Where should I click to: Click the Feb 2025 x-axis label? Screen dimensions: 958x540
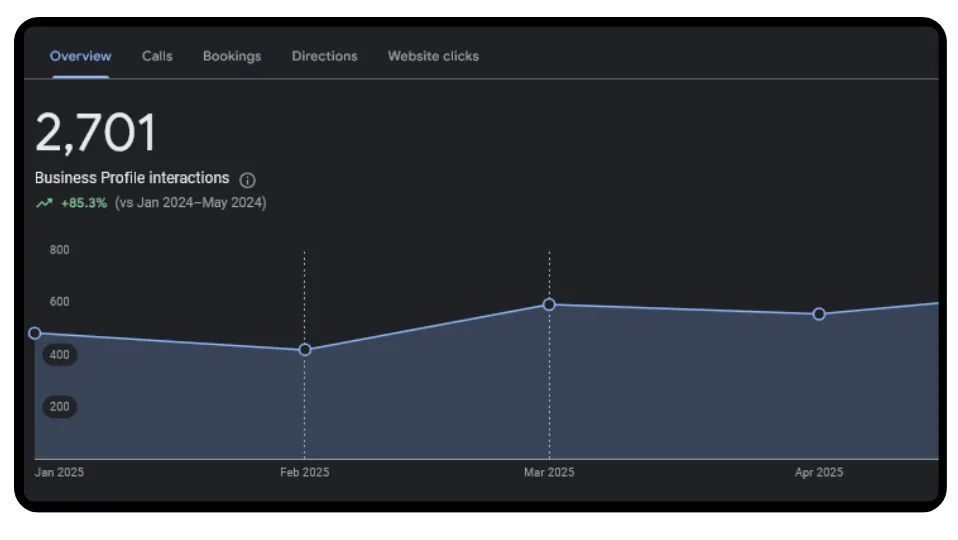click(x=304, y=472)
